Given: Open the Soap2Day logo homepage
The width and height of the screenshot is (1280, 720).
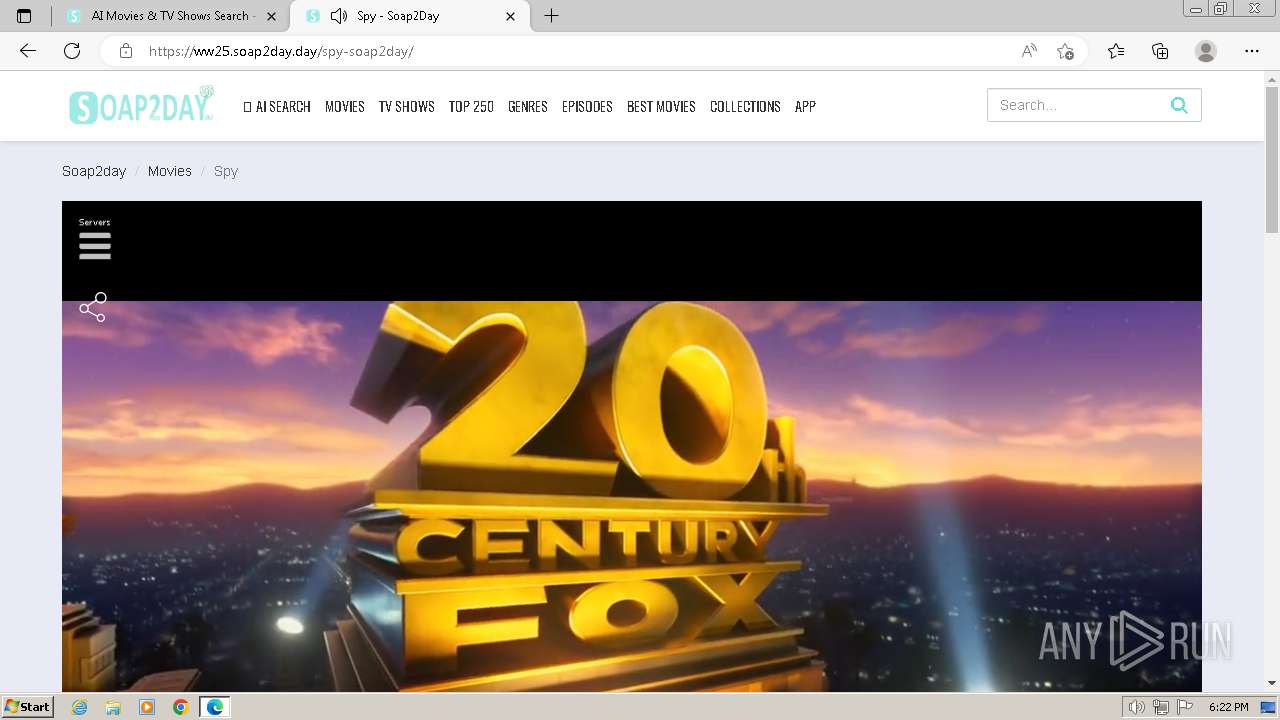Looking at the screenshot, I should pyautogui.click(x=141, y=105).
